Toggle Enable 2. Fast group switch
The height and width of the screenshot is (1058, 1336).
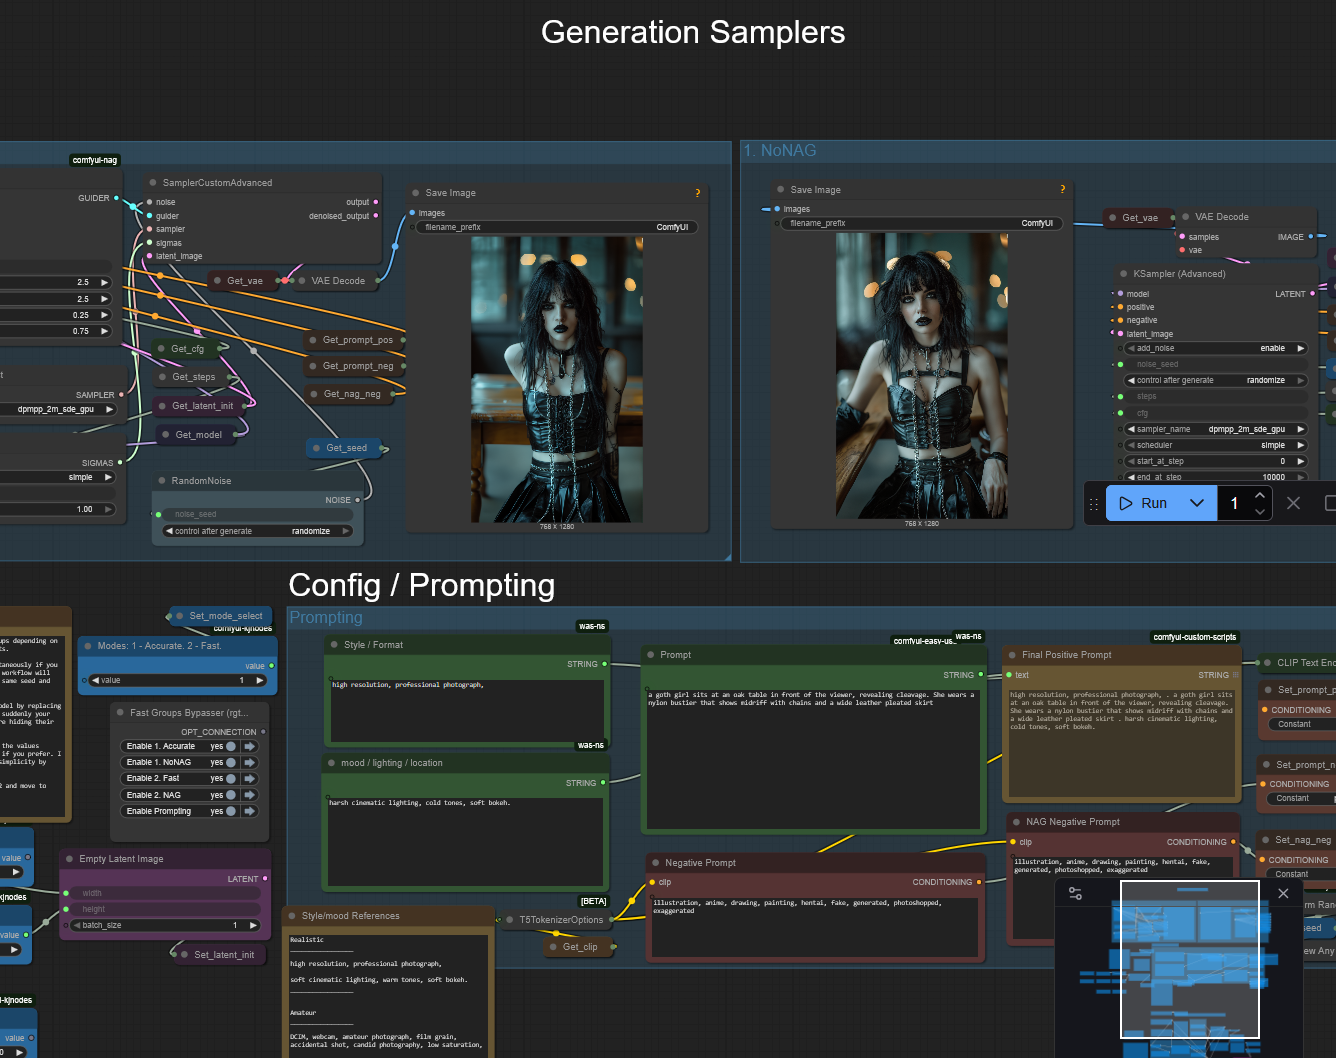[231, 778]
